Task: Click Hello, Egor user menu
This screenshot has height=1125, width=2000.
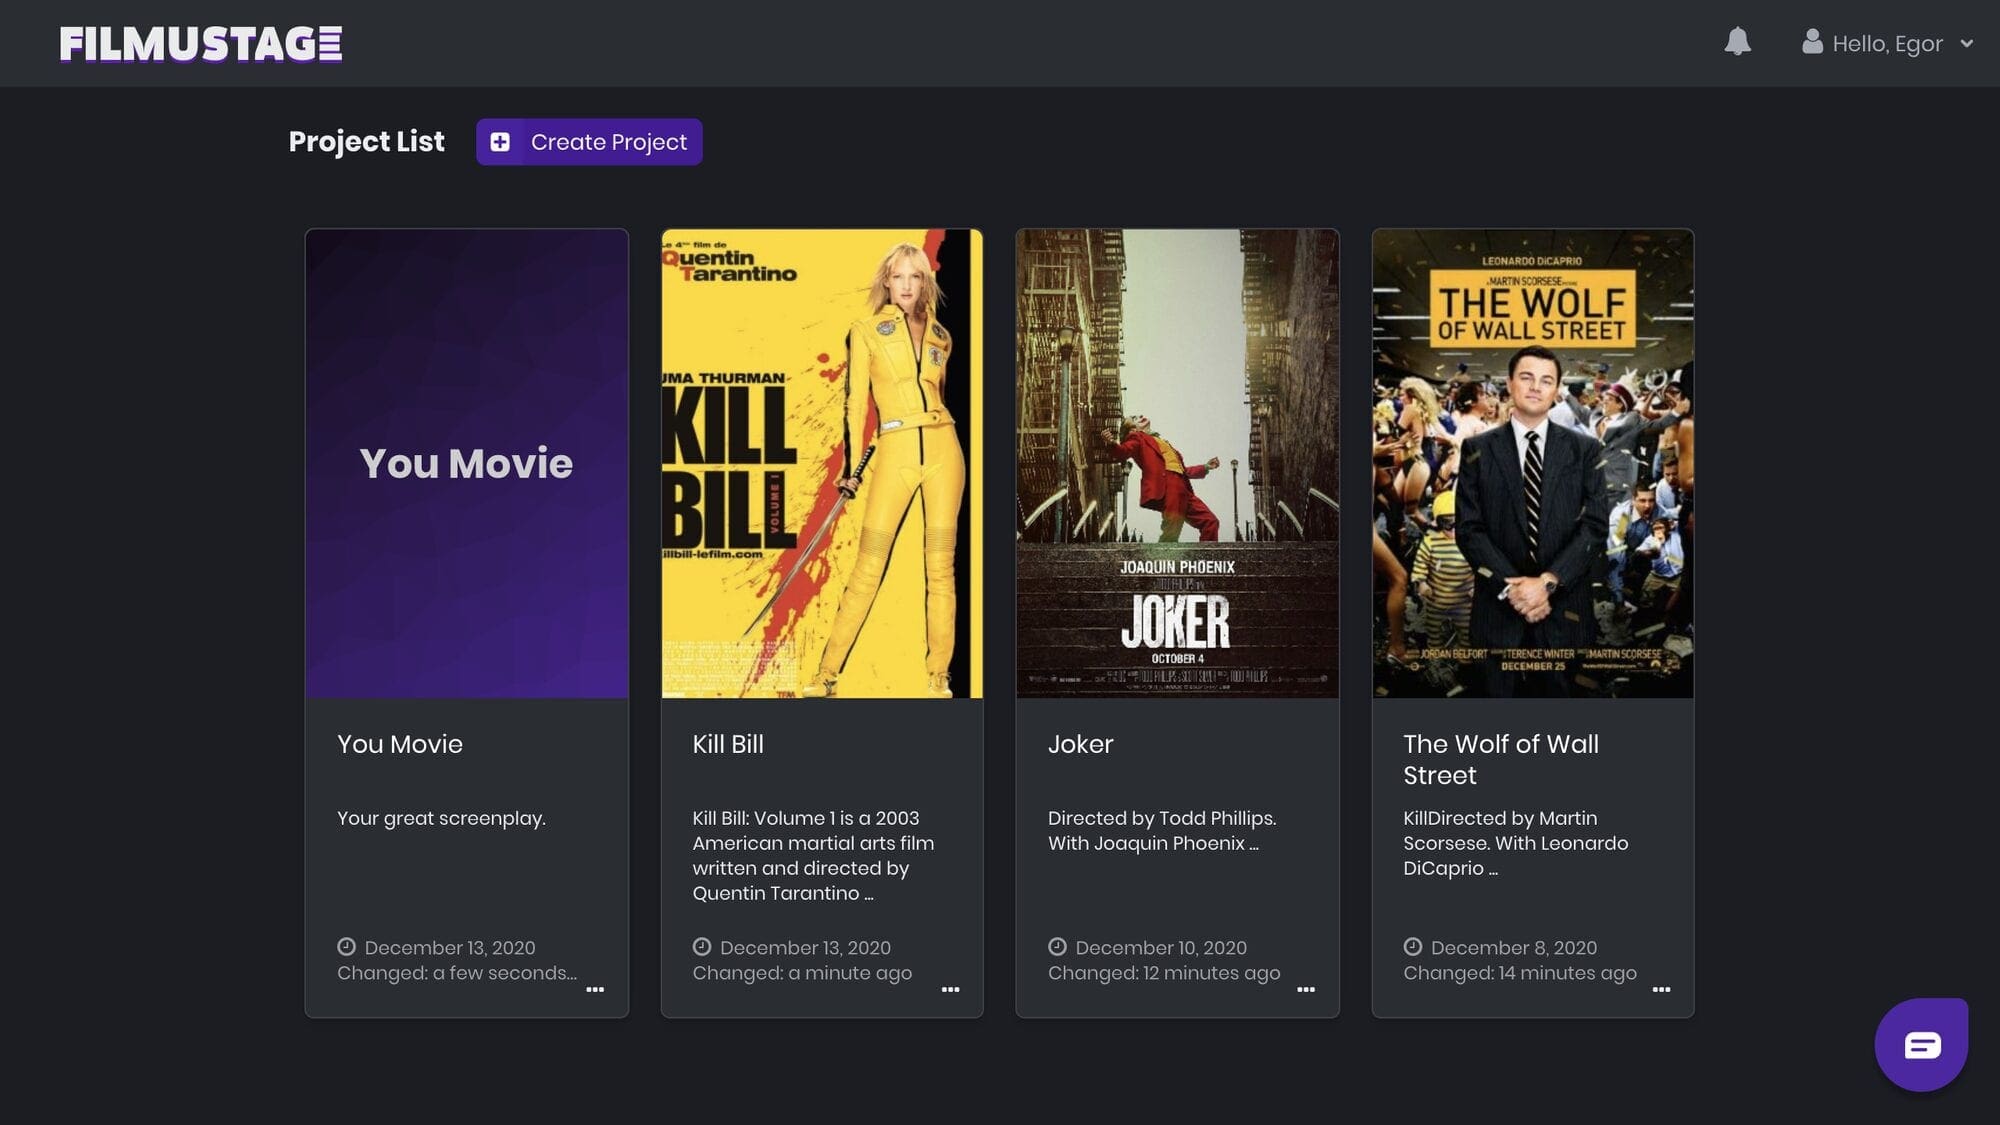Action: tap(1887, 44)
